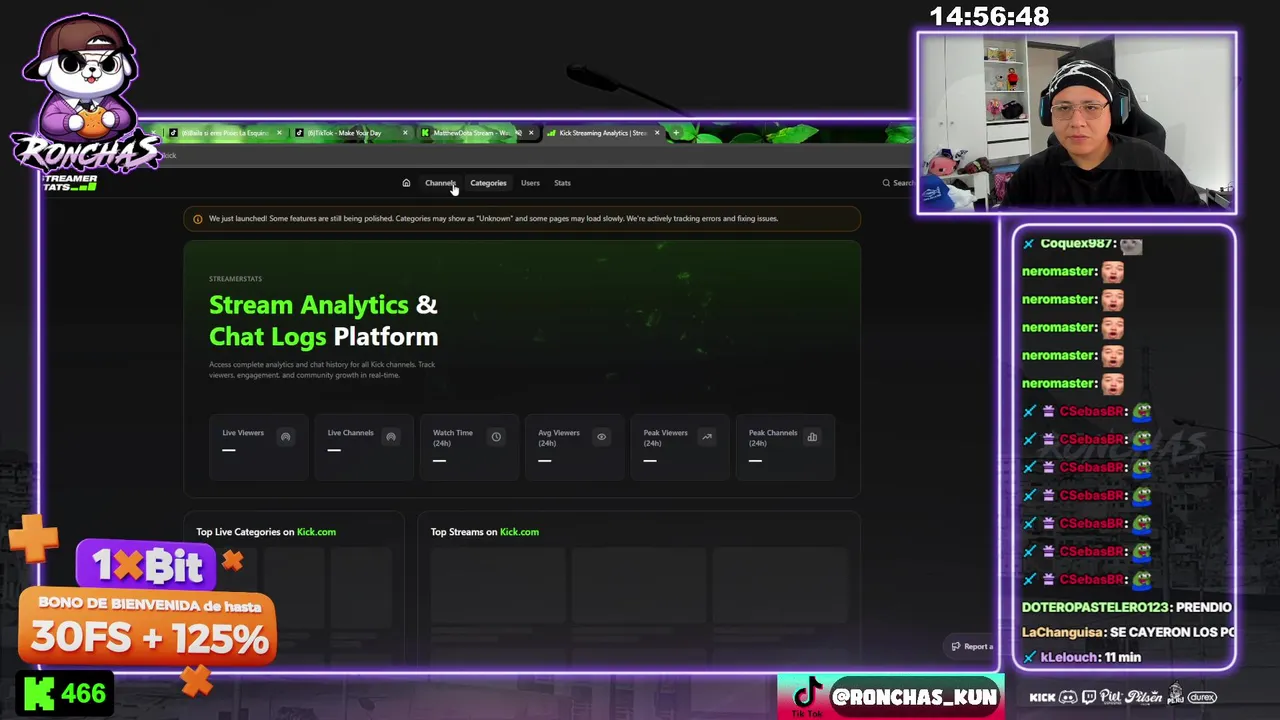This screenshot has height=720, width=1280.
Task: Click the Search field in site header
Action: pyautogui.click(x=898, y=183)
